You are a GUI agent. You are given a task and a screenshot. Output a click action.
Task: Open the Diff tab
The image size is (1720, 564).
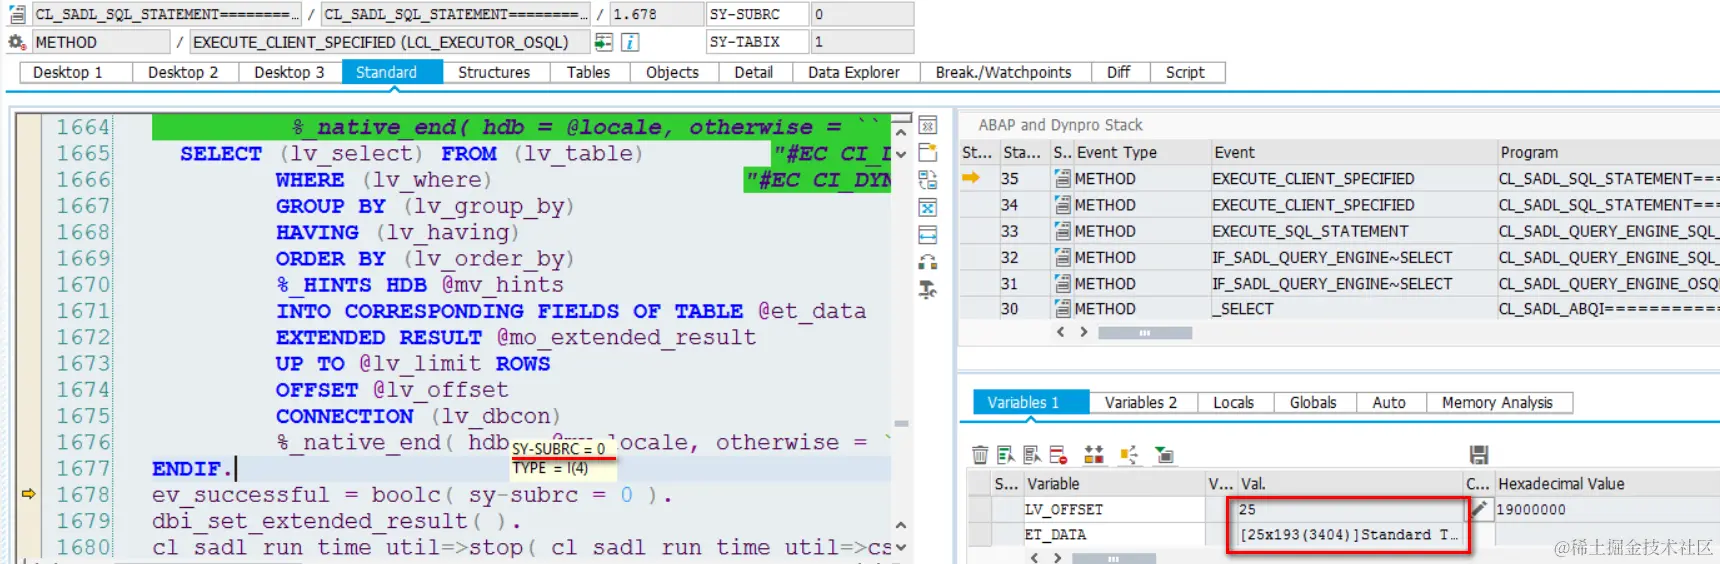[x=1118, y=72]
